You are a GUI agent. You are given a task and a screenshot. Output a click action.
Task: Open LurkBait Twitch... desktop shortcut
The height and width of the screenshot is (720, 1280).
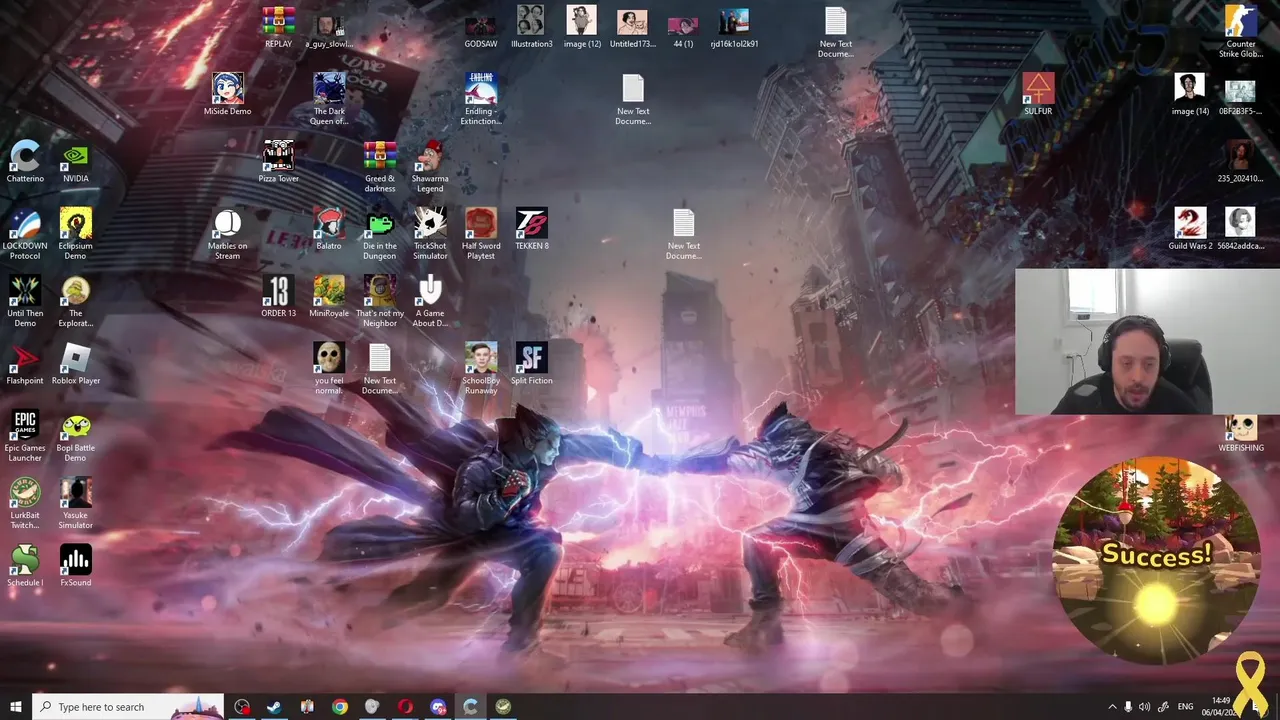pos(25,501)
